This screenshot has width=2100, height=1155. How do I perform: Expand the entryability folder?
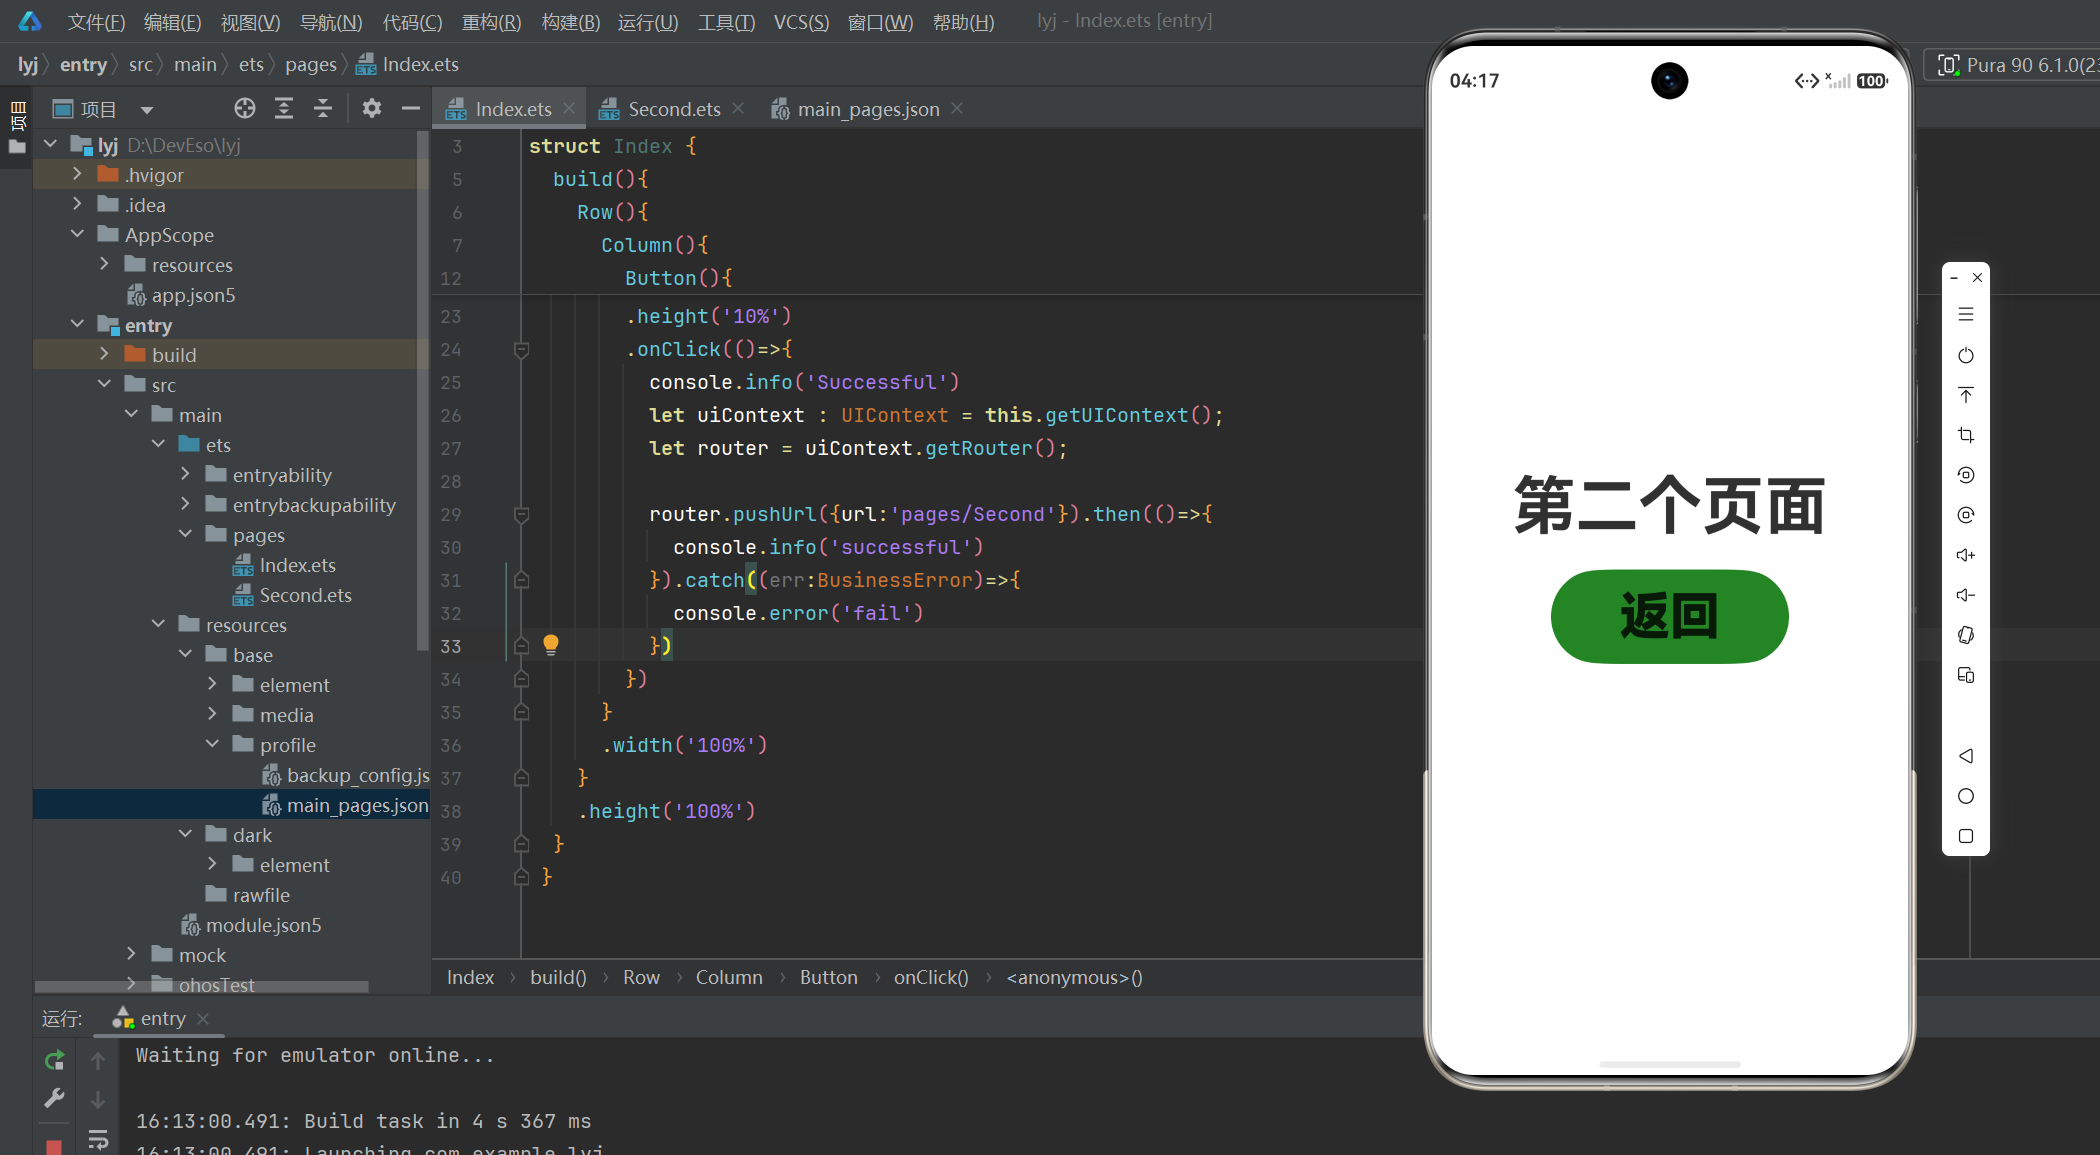[x=185, y=474]
